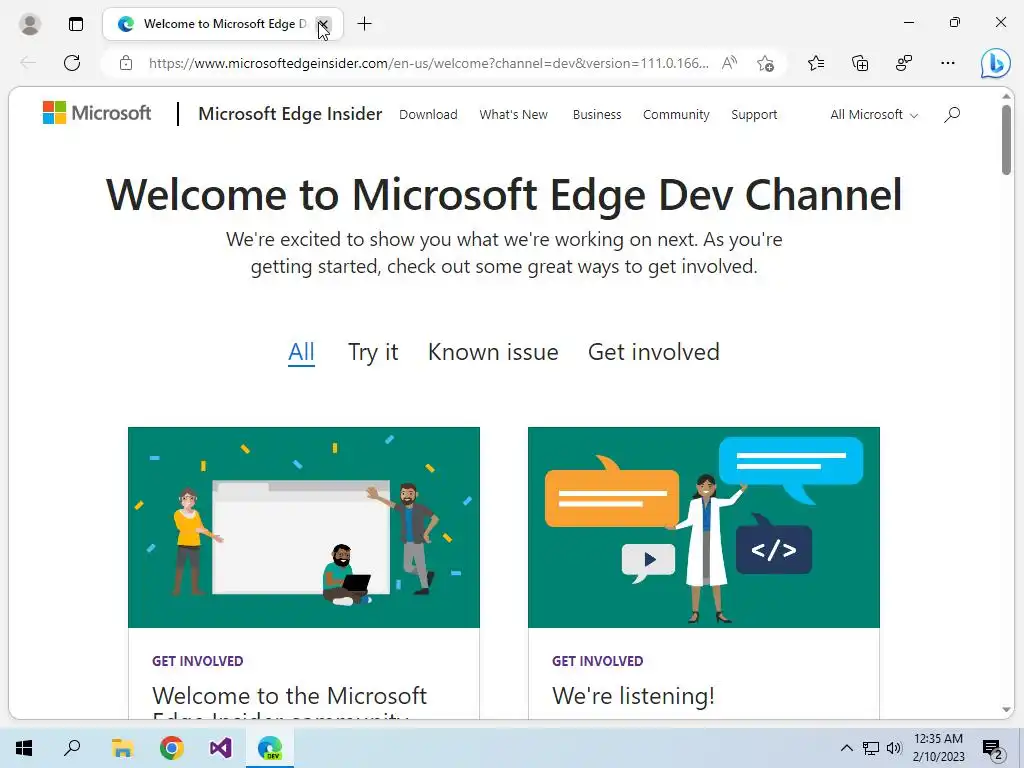Switch to the Get involved filter tab

coord(654,352)
